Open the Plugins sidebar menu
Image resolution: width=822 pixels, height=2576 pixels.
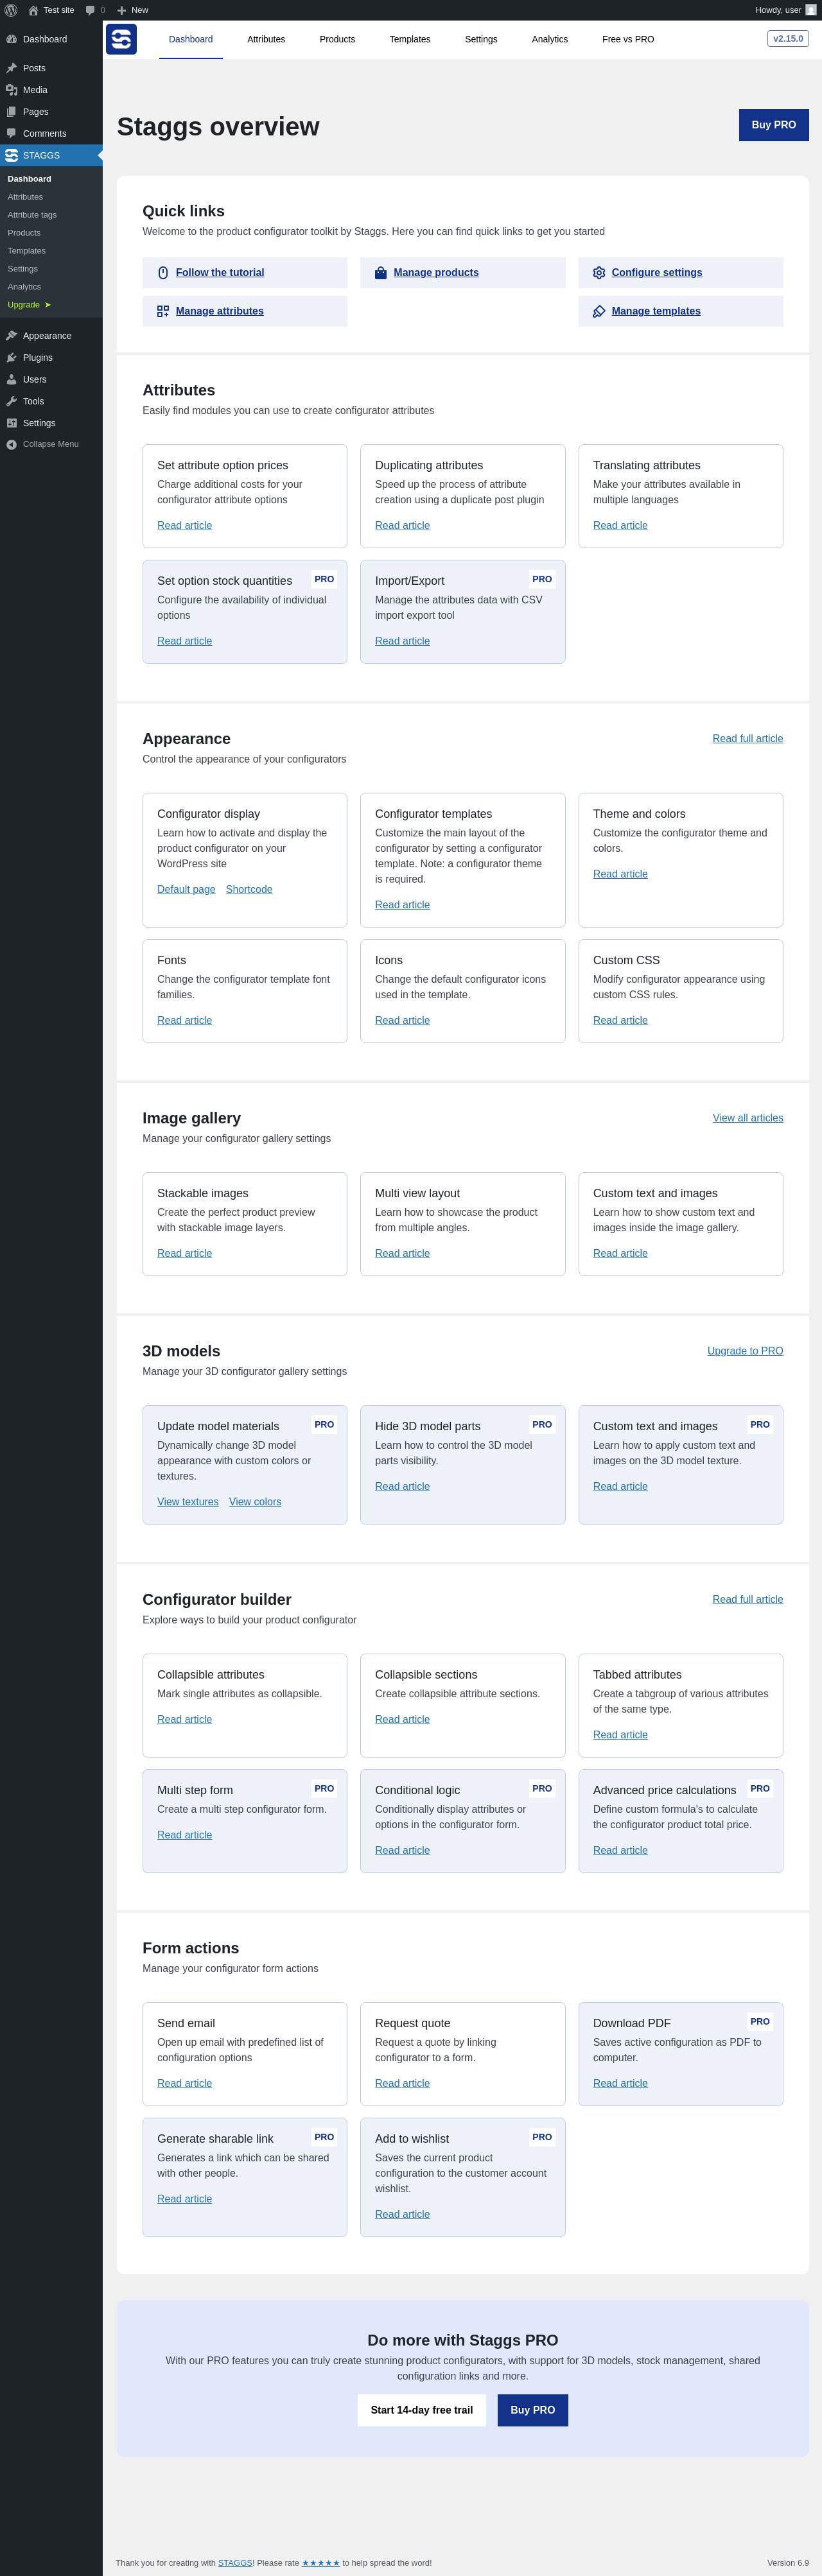coord(37,358)
